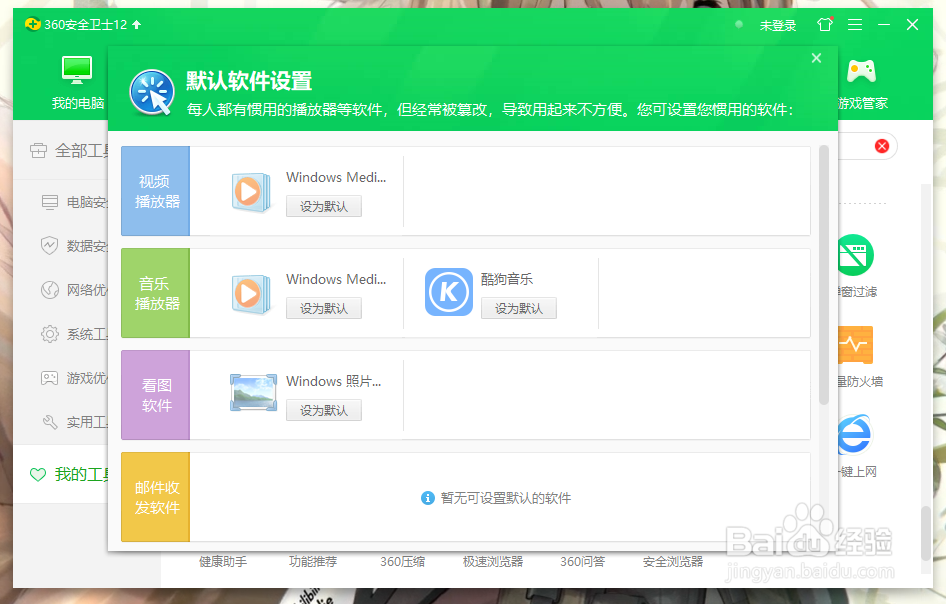
Task: Click the 360安全卫士 shield logo
Action: pyautogui.click(x=31, y=24)
